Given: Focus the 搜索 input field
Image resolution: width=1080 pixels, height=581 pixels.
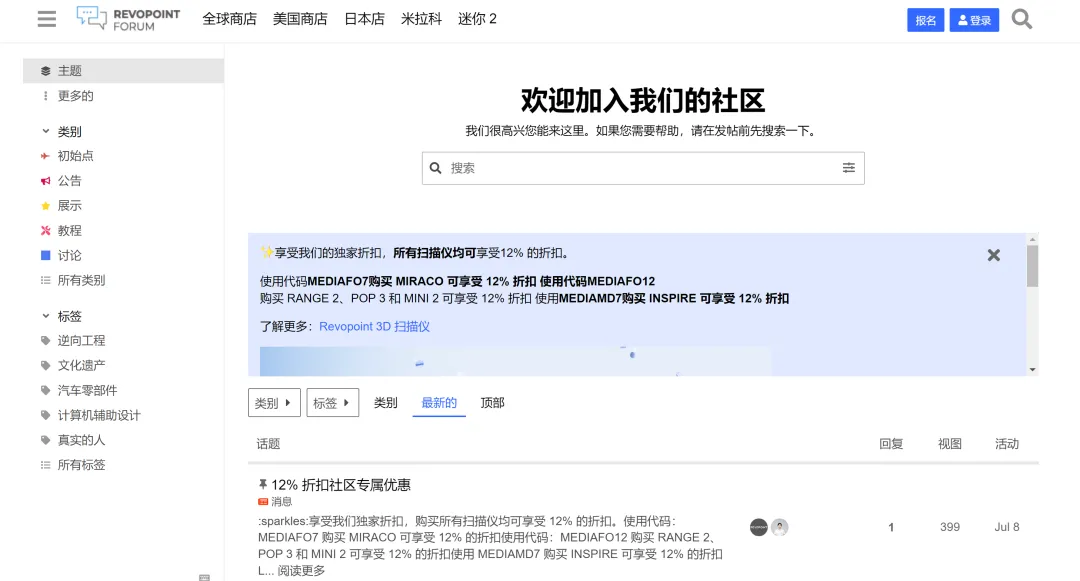Looking at the screenshot, I should [x=643, y=168].
